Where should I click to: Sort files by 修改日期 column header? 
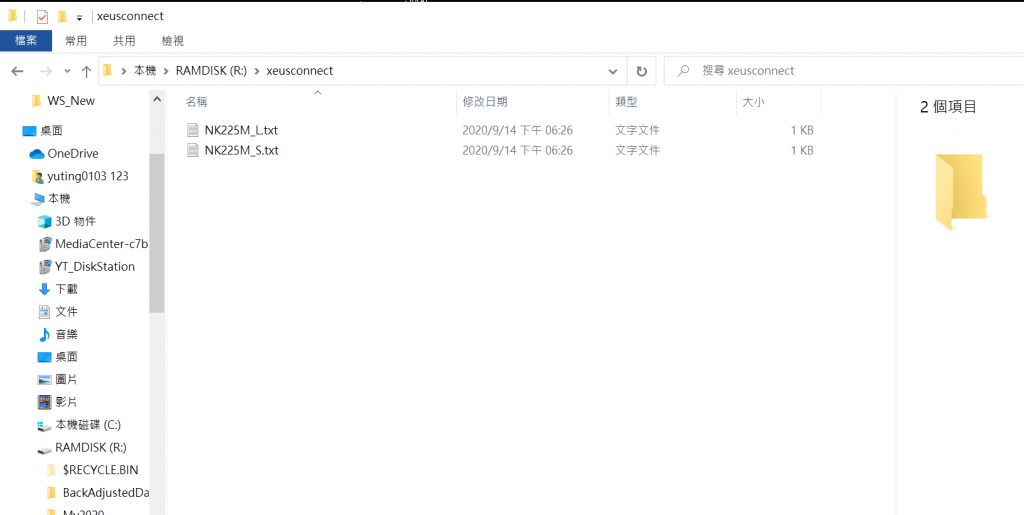[x=485, y=101]
